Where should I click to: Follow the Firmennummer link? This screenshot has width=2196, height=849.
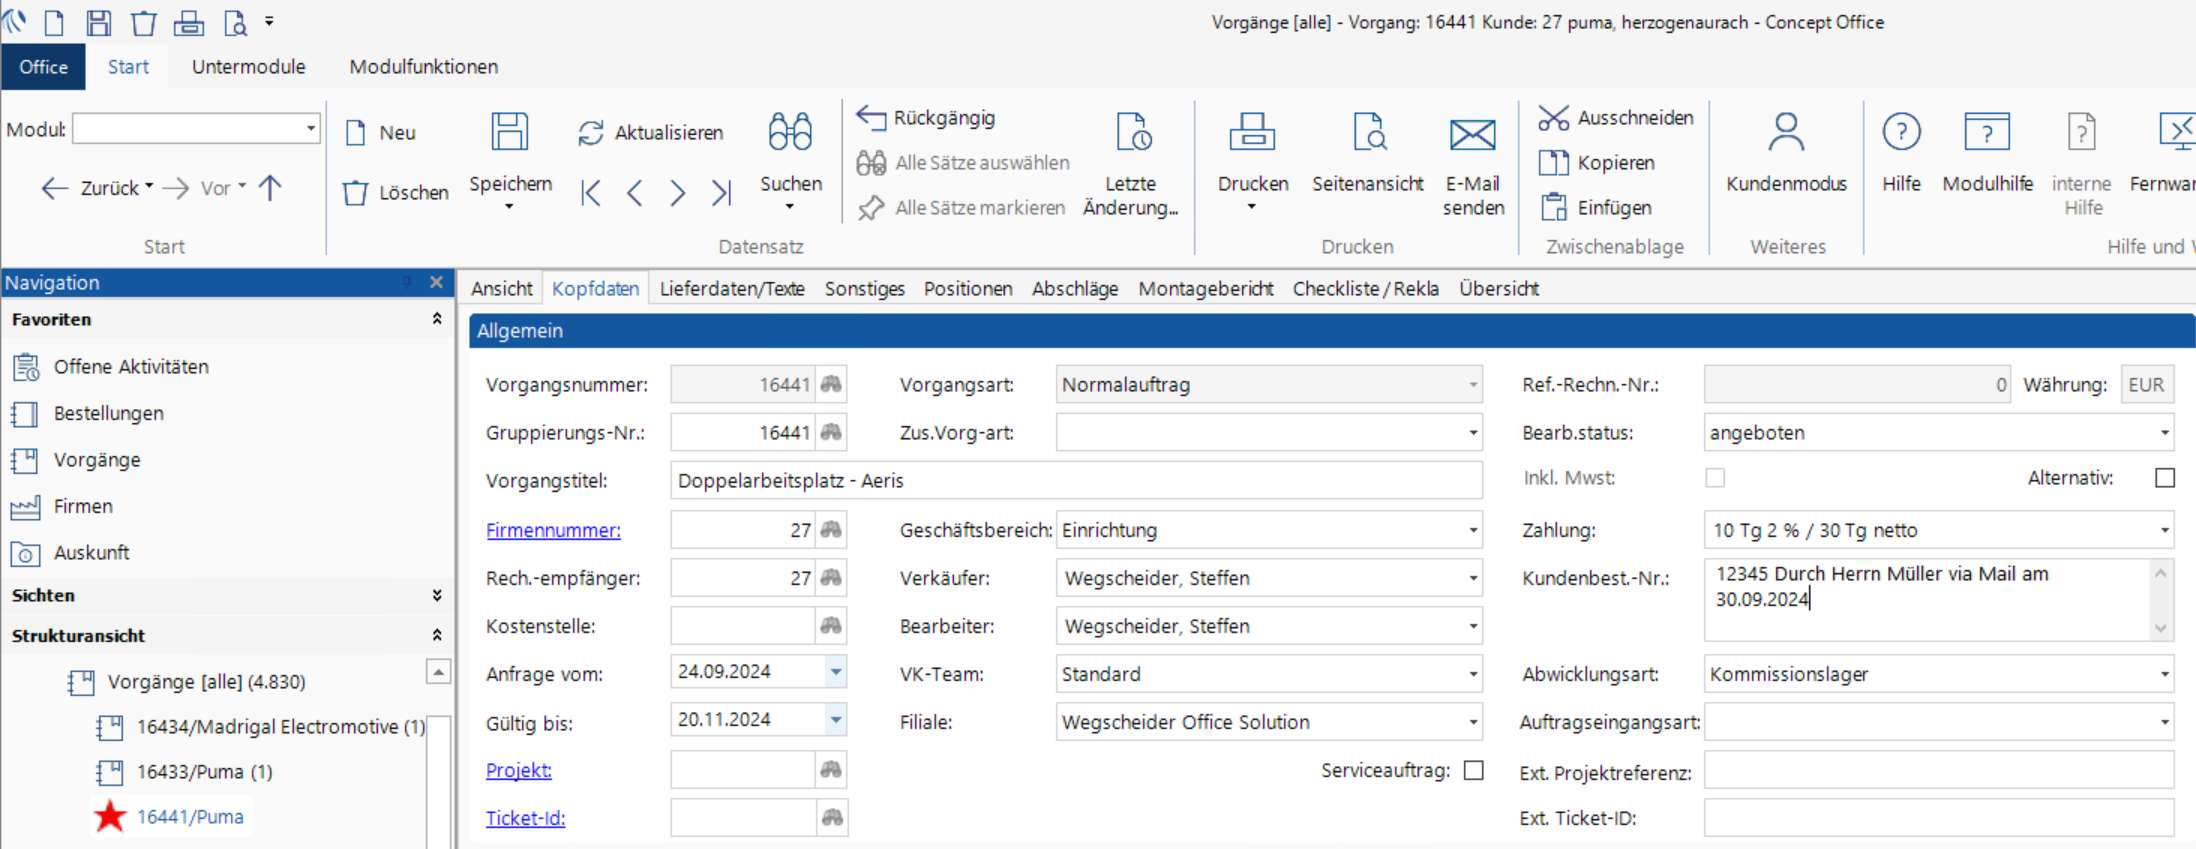tap(553, 530)
